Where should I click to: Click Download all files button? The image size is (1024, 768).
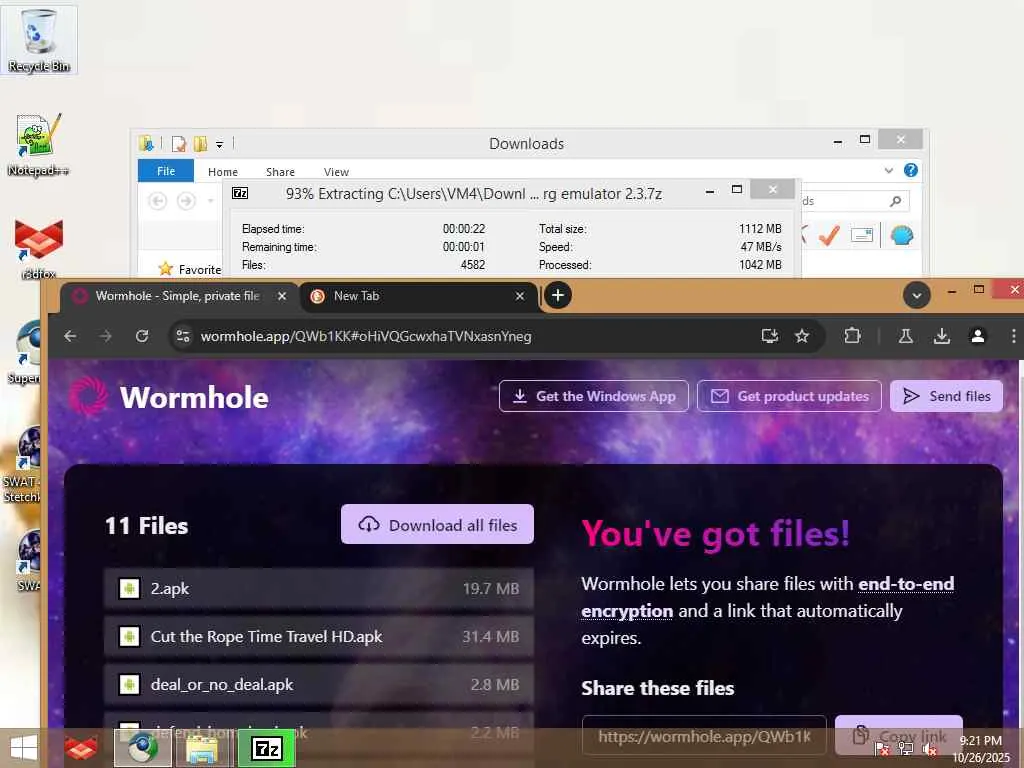[438, 524]
